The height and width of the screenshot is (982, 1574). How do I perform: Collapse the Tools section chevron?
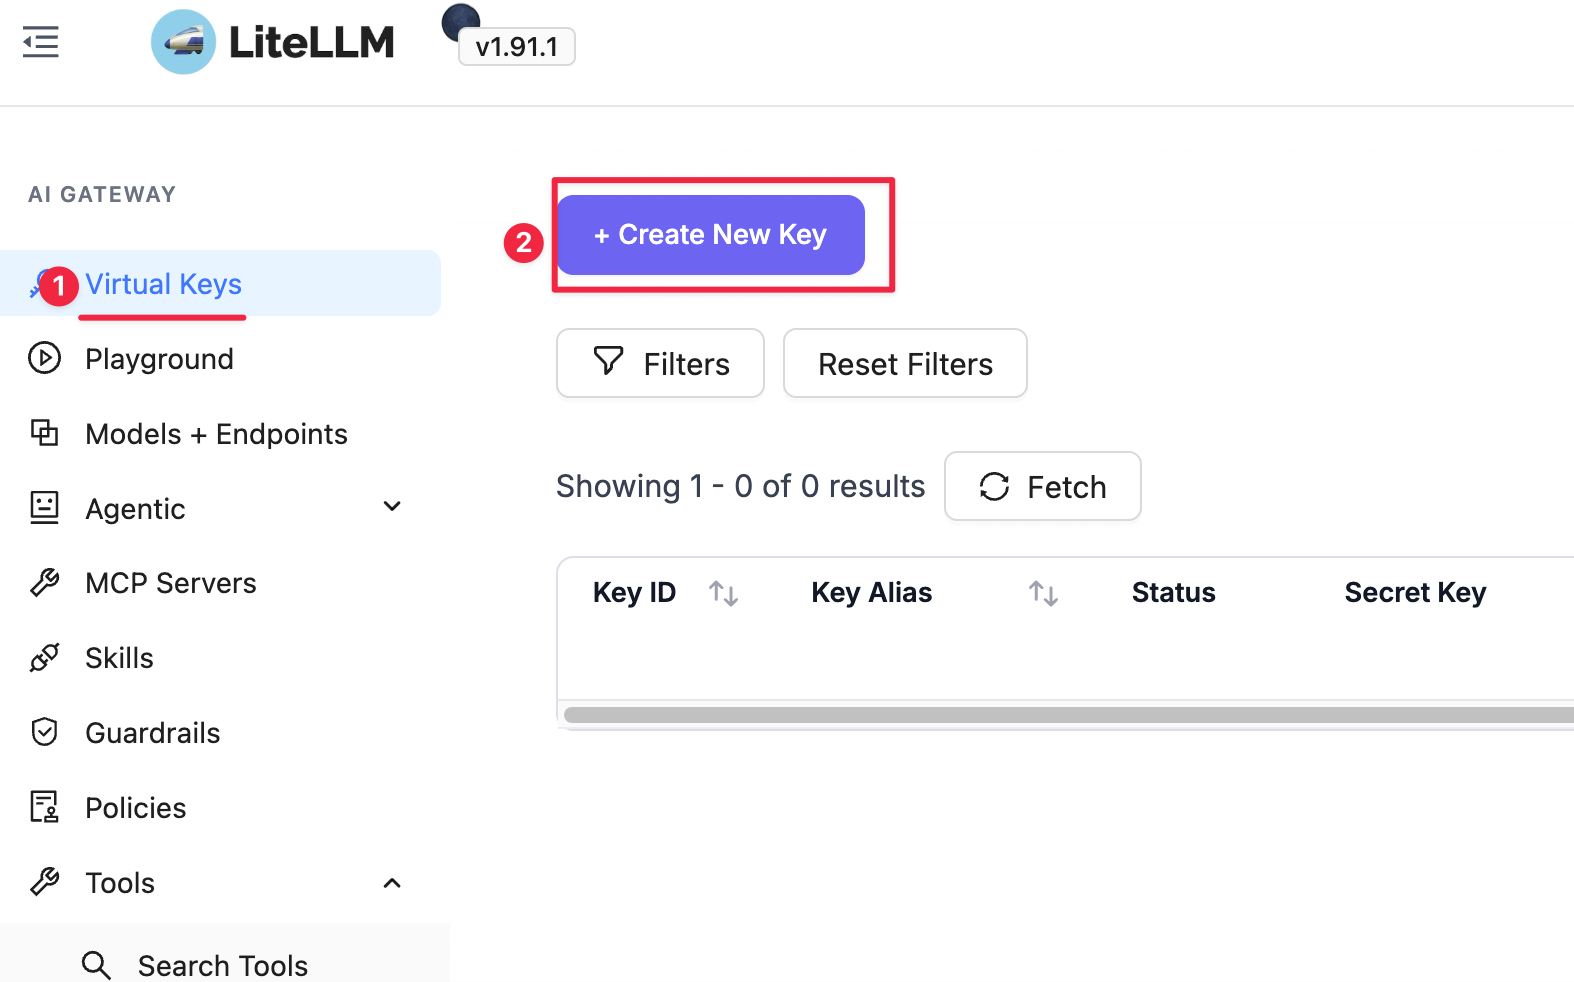[392, 883]
